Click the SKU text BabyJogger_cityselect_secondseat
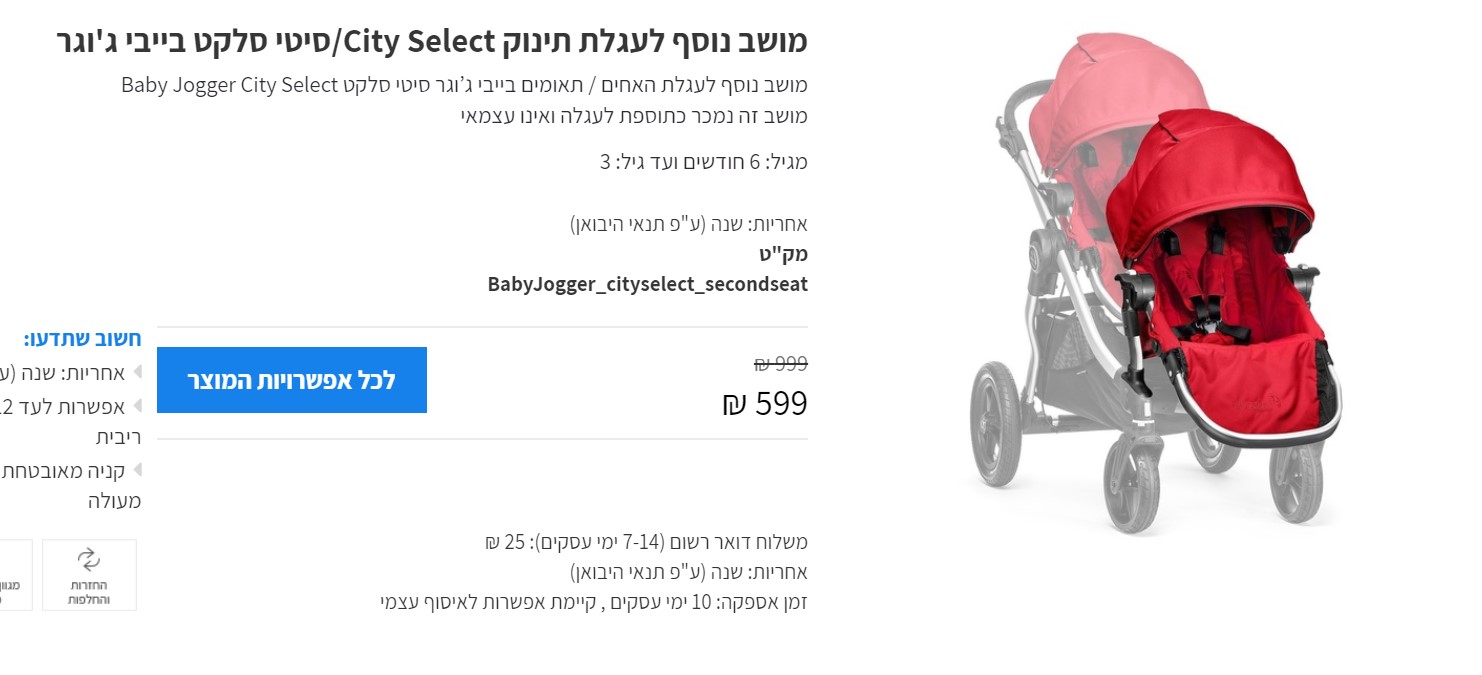1482x675 pixels. click(x=647, y=284)
